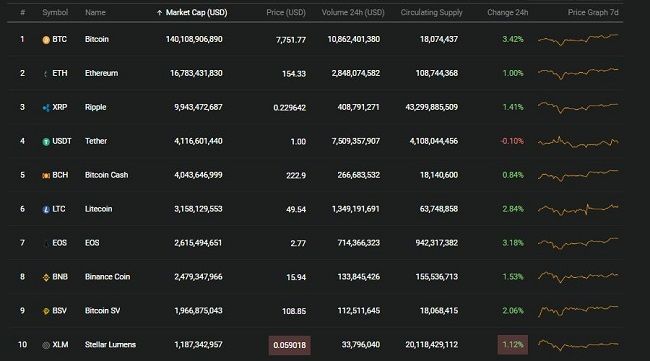The width and height of the screenshot is (650, 361).
Task: Open the Ripple name link
Action: click(95, 107)
